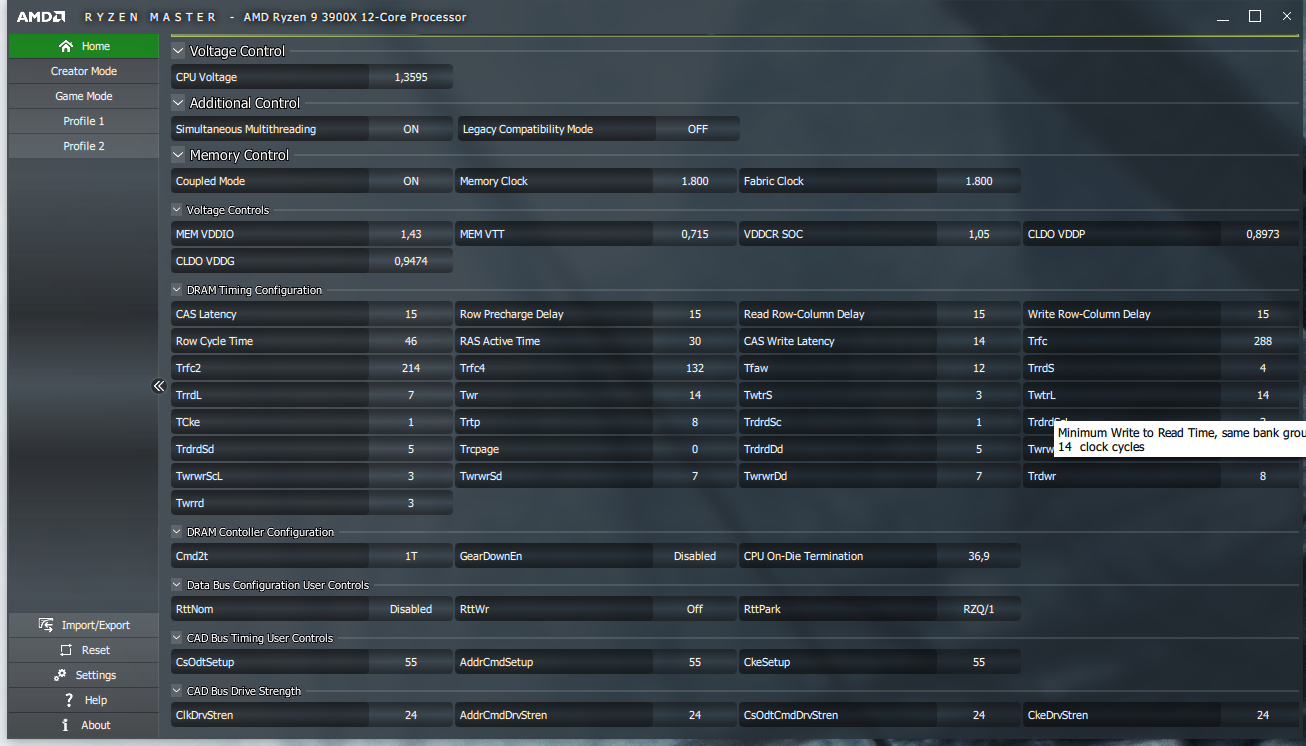Collapse sidebar with double-arrow icon
This screenshot has width=1306, height=746.
coord(158,386)
